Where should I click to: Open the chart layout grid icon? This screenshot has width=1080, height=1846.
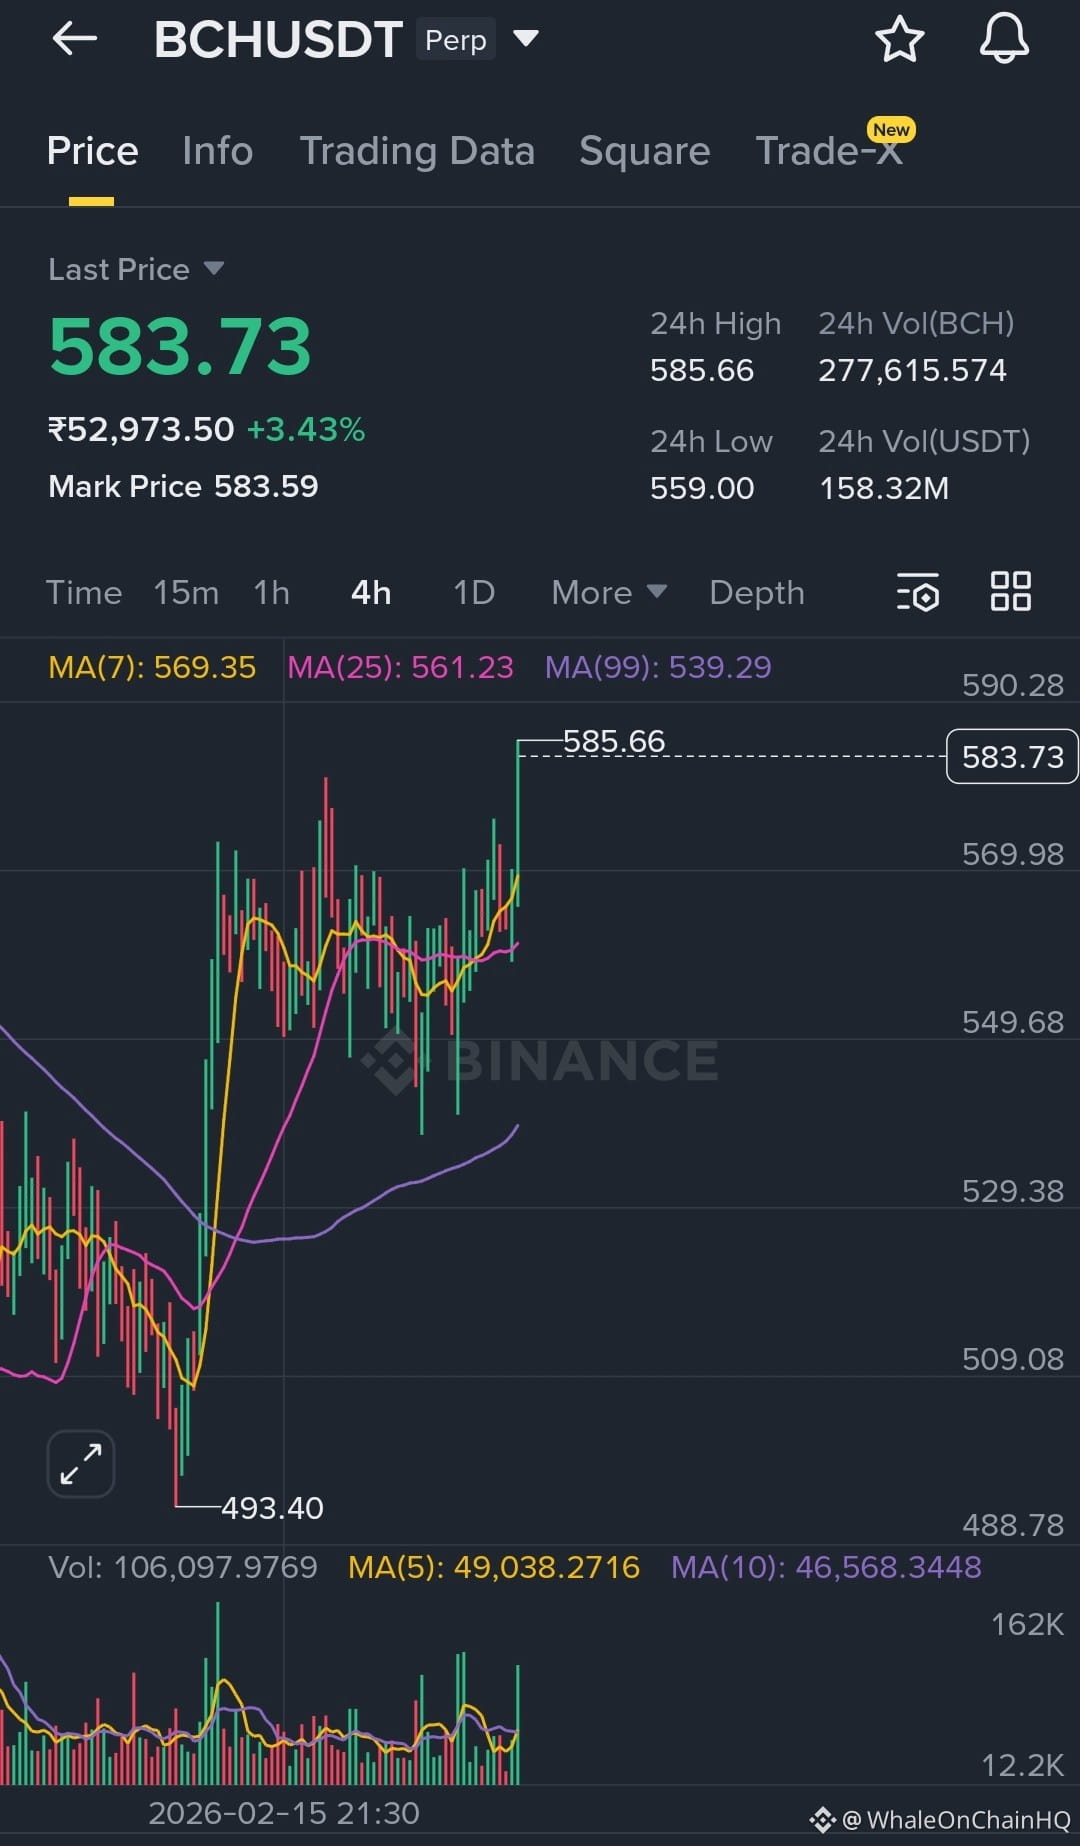[1010, 591]
